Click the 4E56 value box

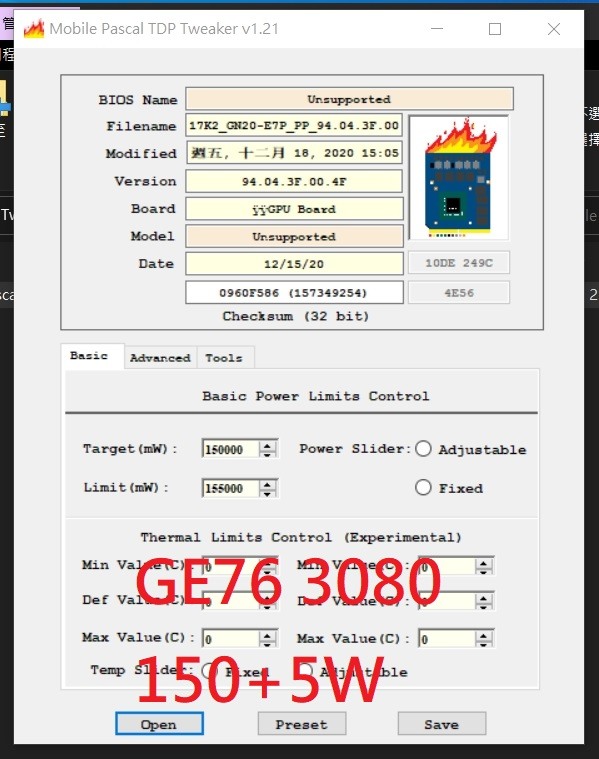click(x=459, y=293)
